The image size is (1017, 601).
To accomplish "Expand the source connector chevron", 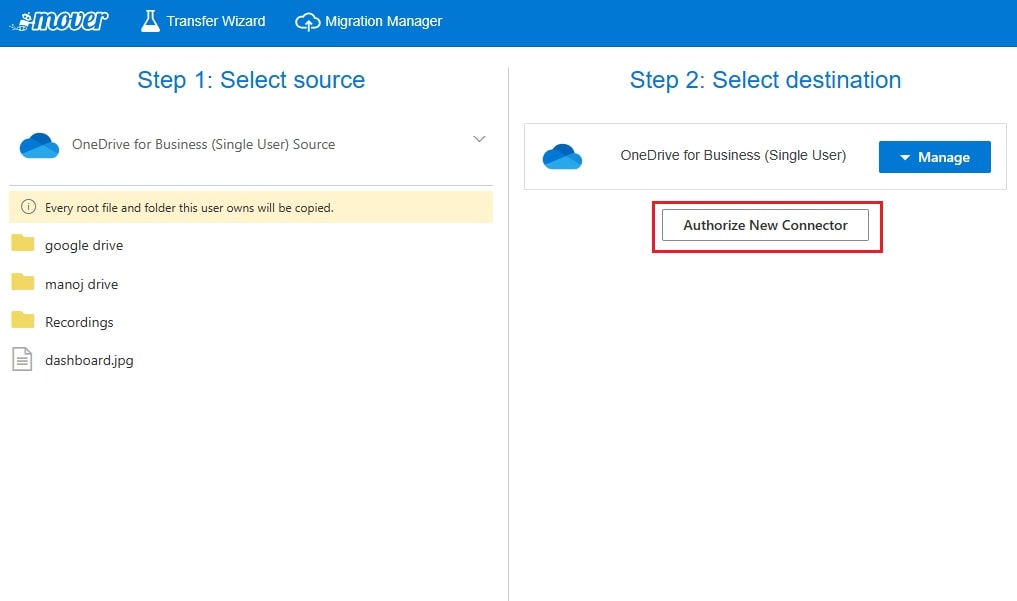I will click(479, 139).
